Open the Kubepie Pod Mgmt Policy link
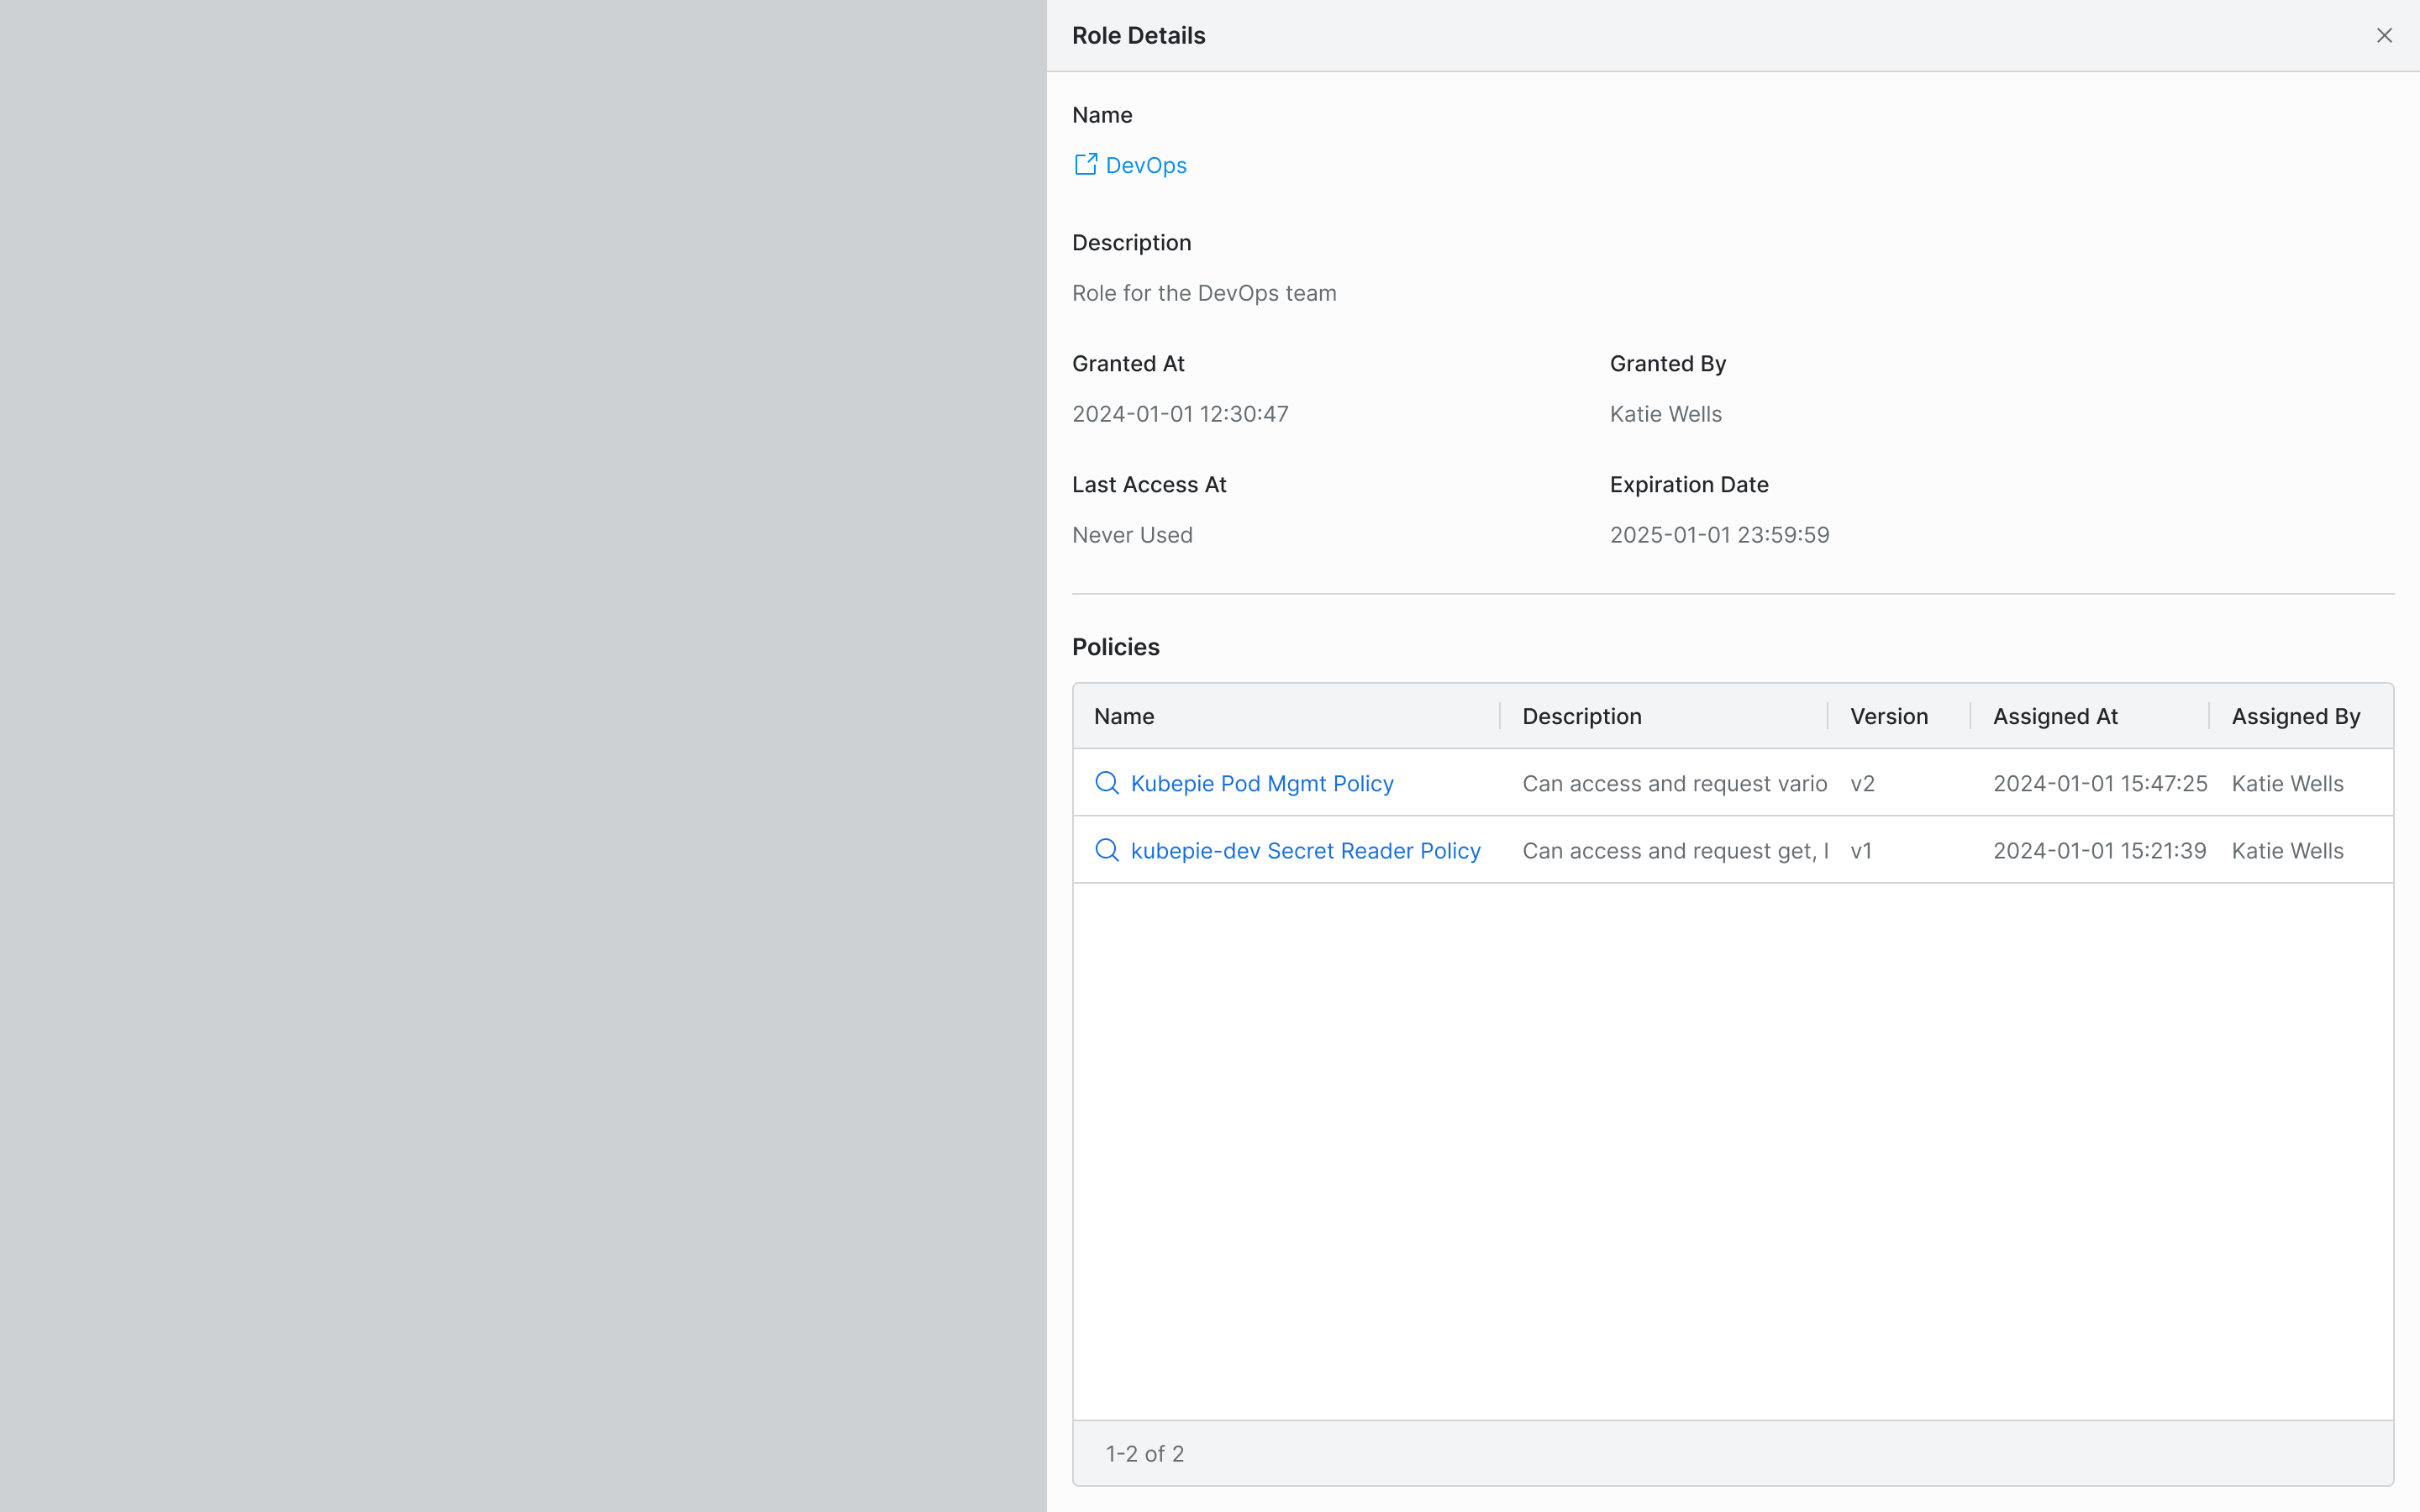2420x1512 pixels. [1262, 783]
